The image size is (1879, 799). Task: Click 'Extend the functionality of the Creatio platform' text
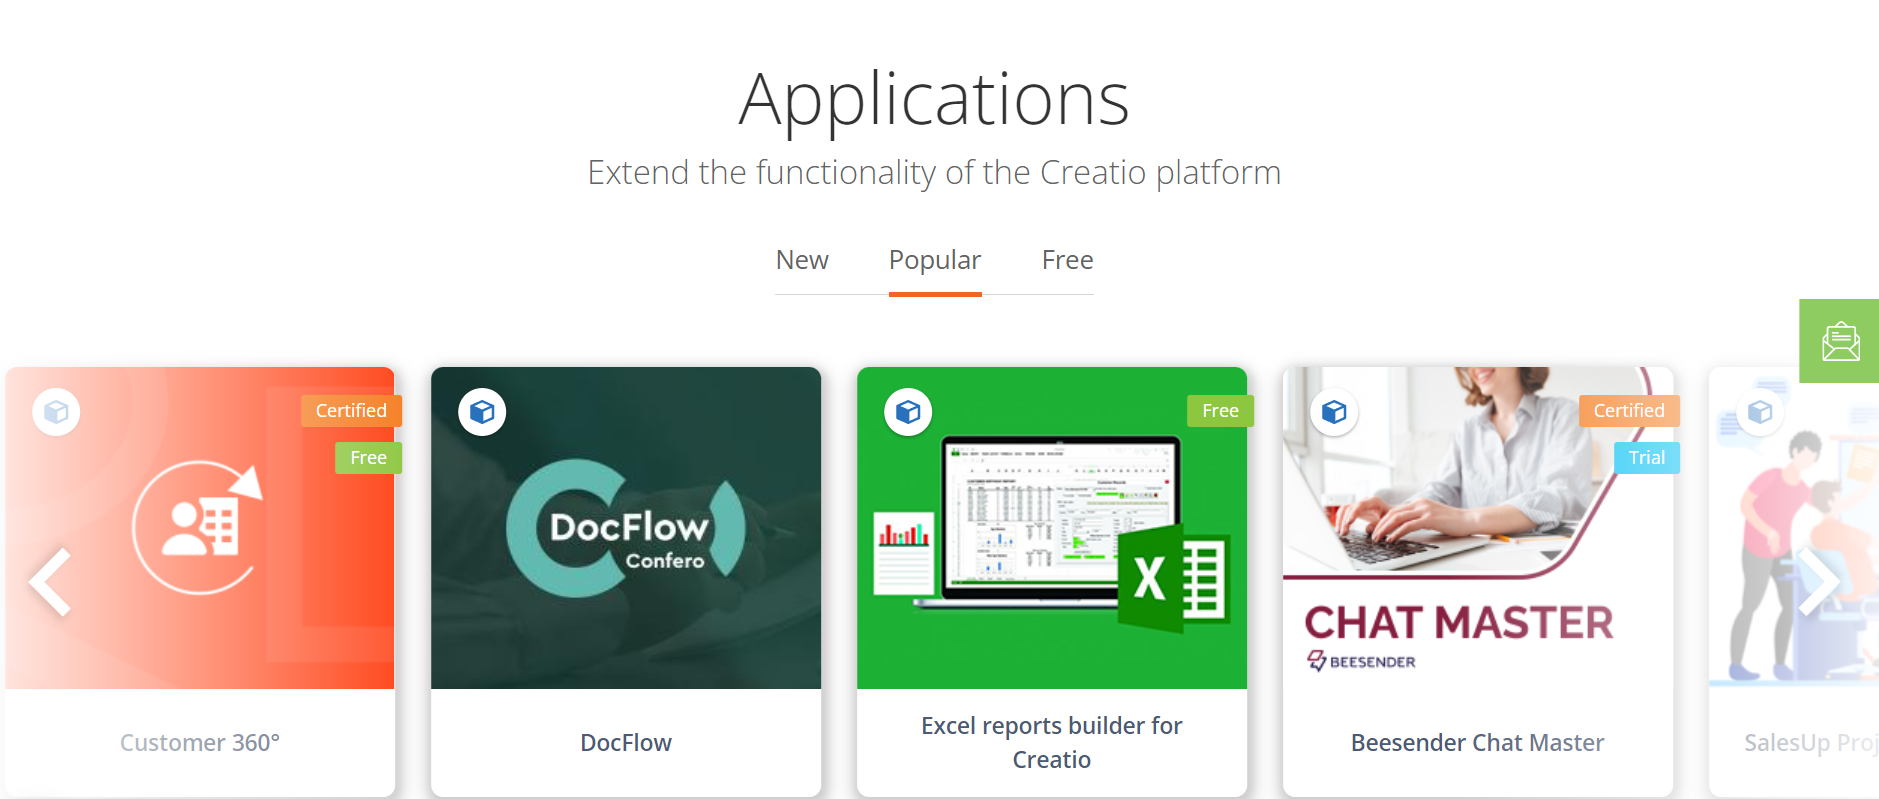pos(934,173)
